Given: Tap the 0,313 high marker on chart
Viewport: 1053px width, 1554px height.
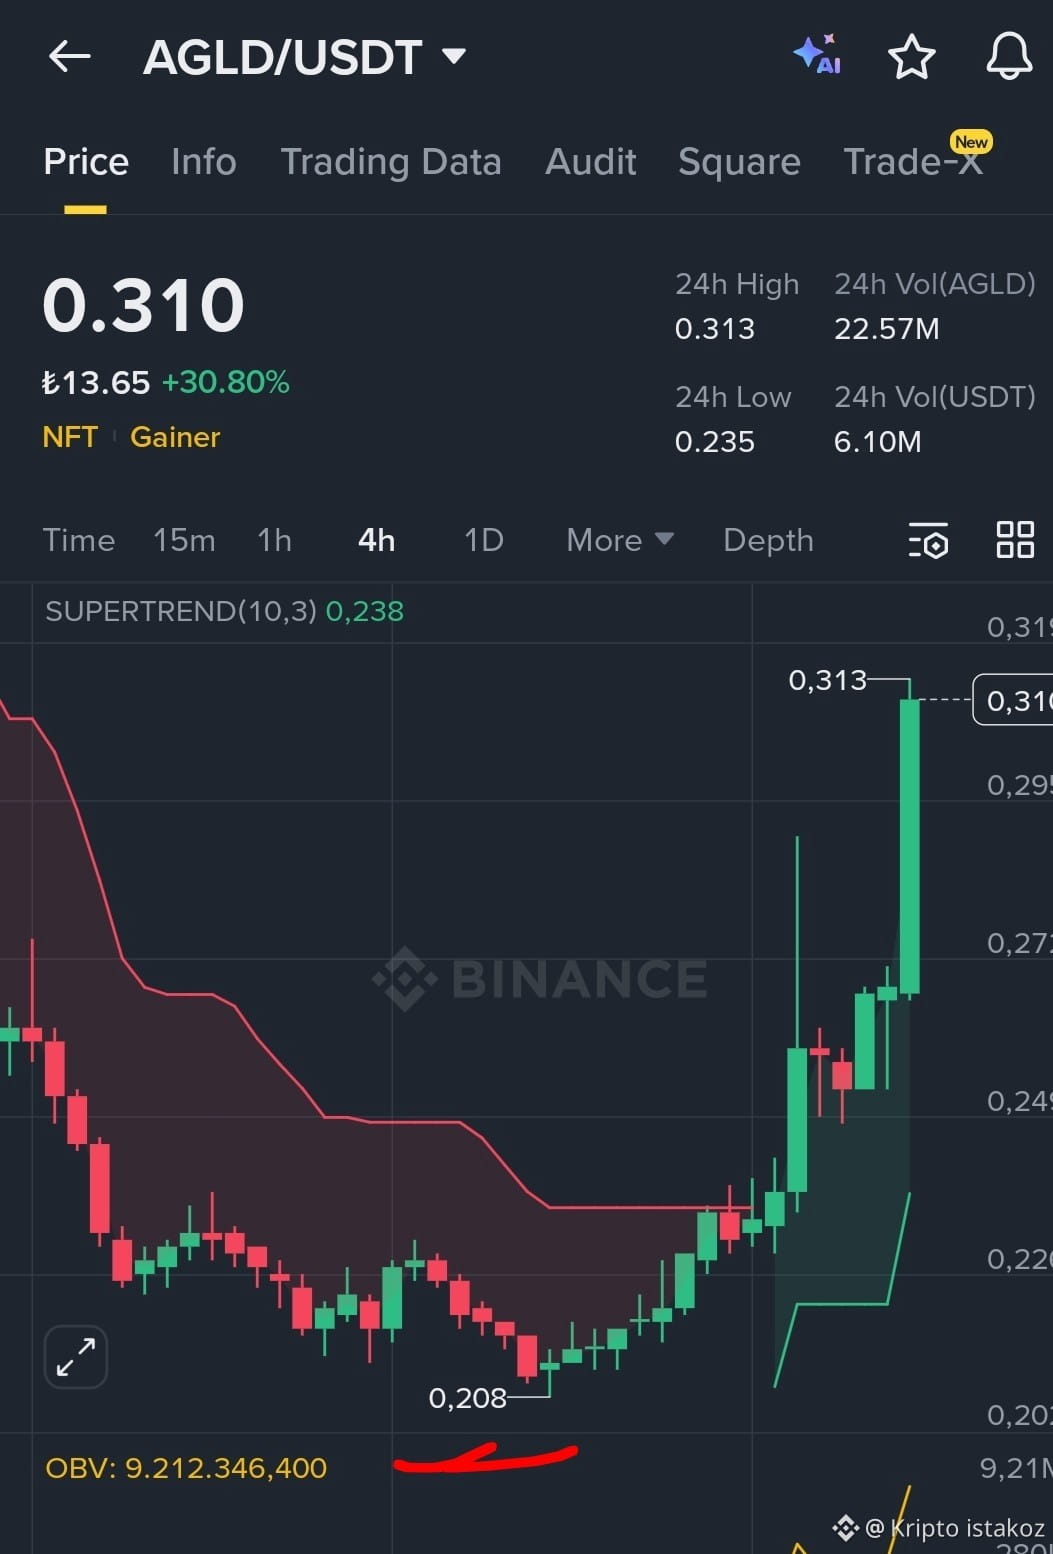Looking at the screenshot, I should tap(827, 680).
